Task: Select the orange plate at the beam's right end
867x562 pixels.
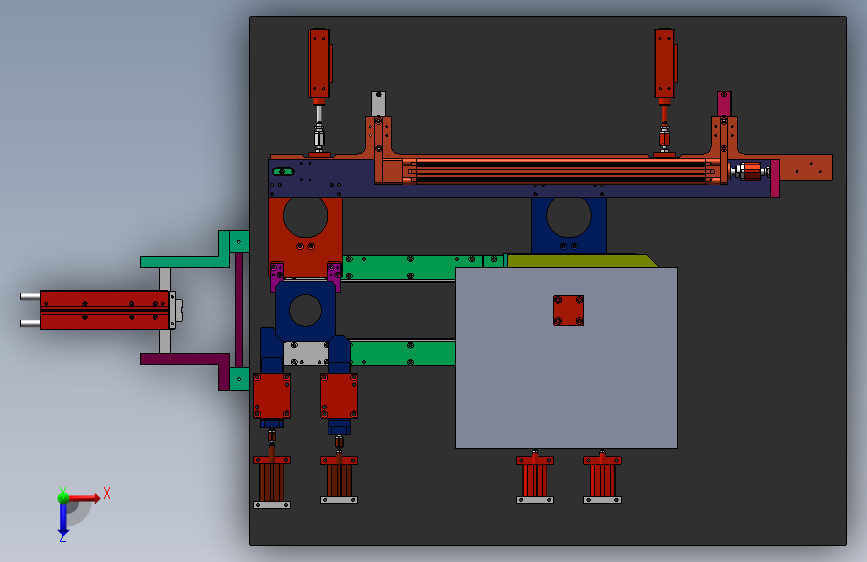Action: (x=806, y=168)
